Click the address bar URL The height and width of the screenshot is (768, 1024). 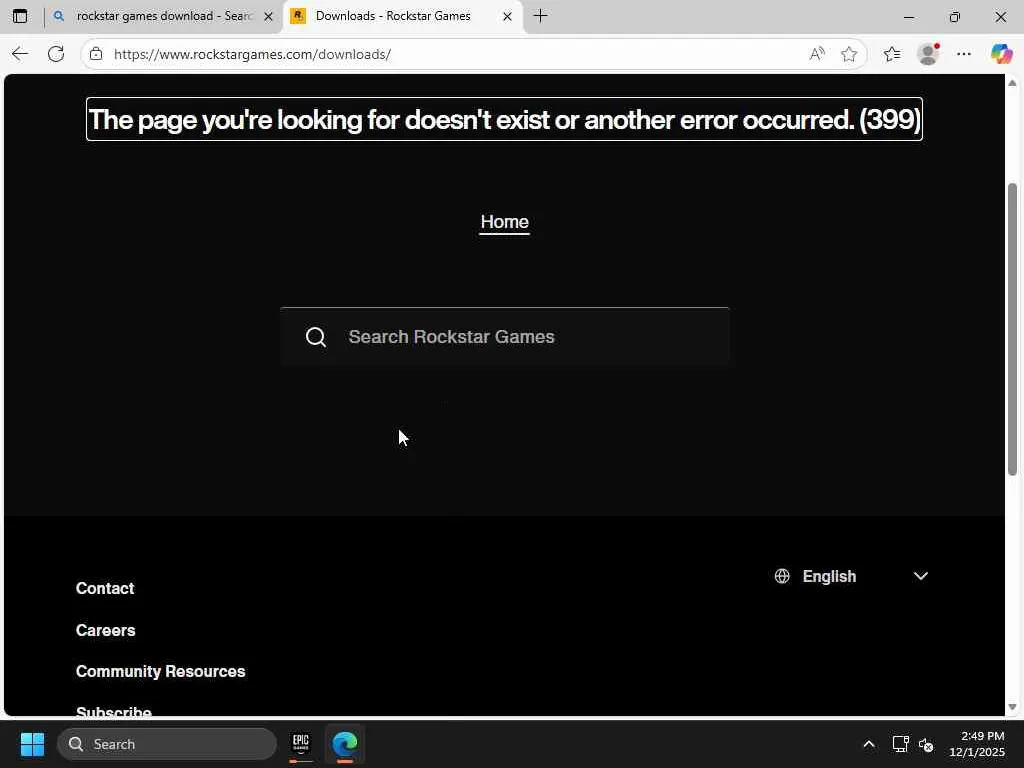[x=252, y=54]
